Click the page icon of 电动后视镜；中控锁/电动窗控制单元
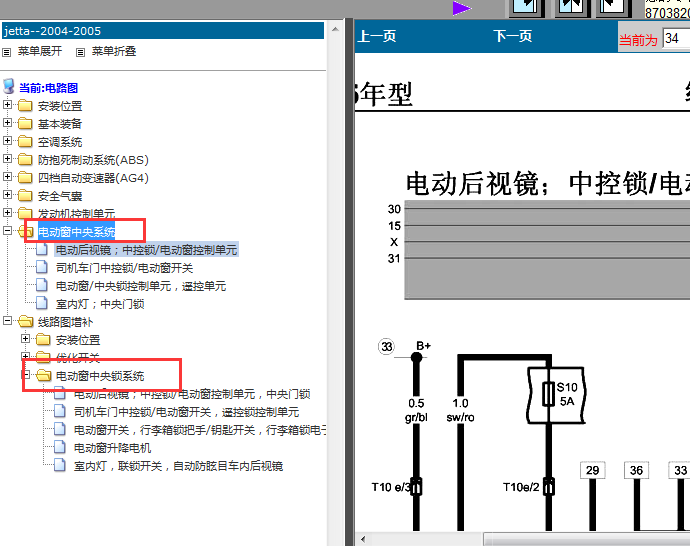 (42, 249)
